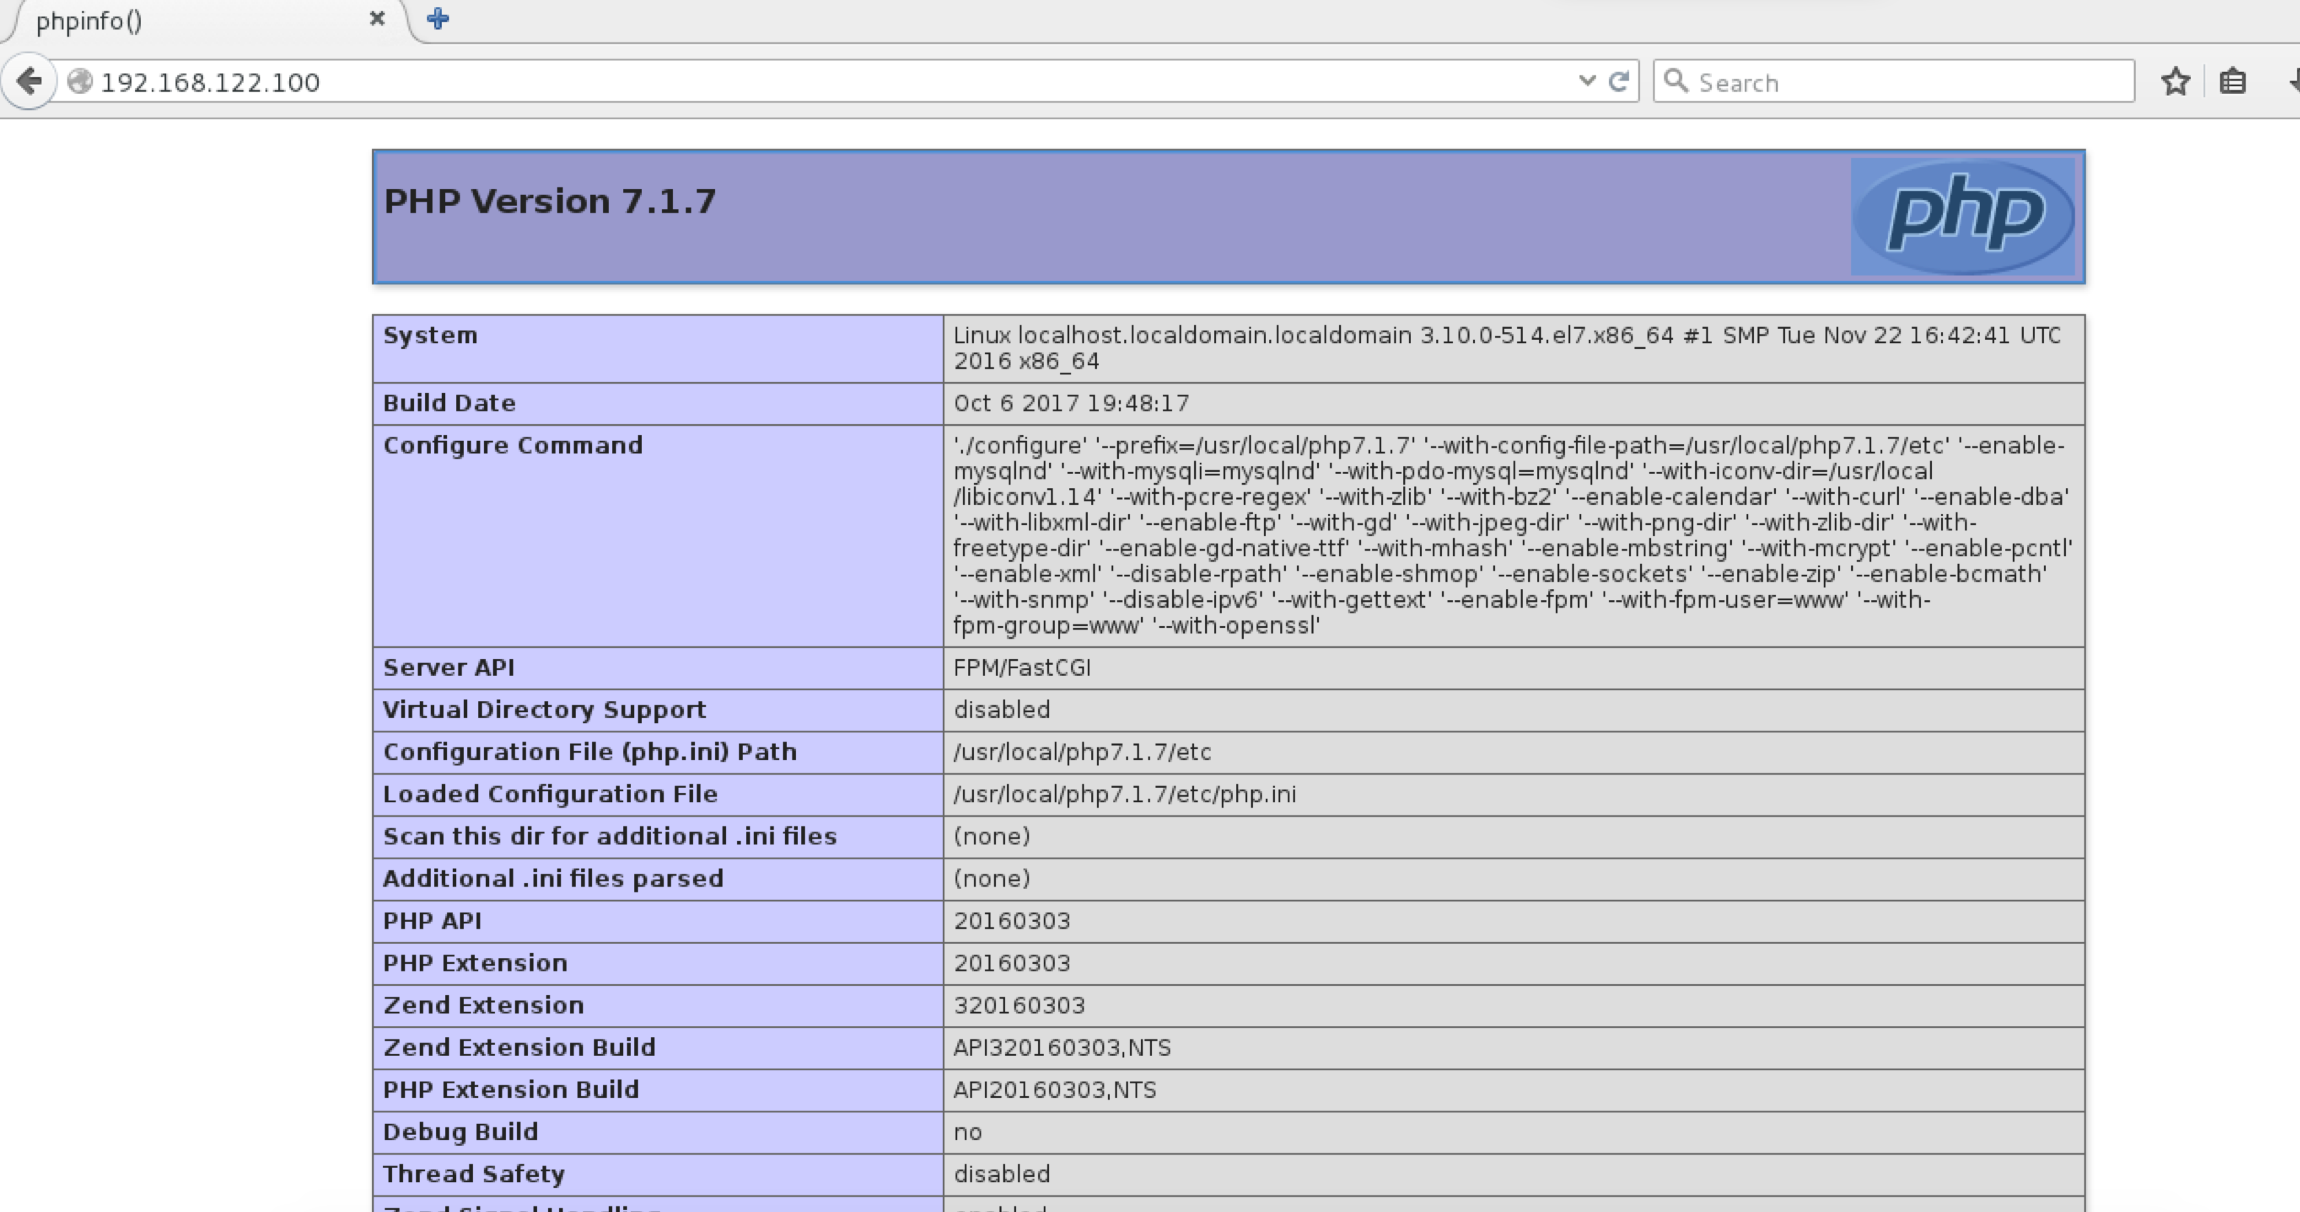The image size is (2300, 1212).
Task: Click the Loaded Configuration File path value
Action: pos(1124,794)
